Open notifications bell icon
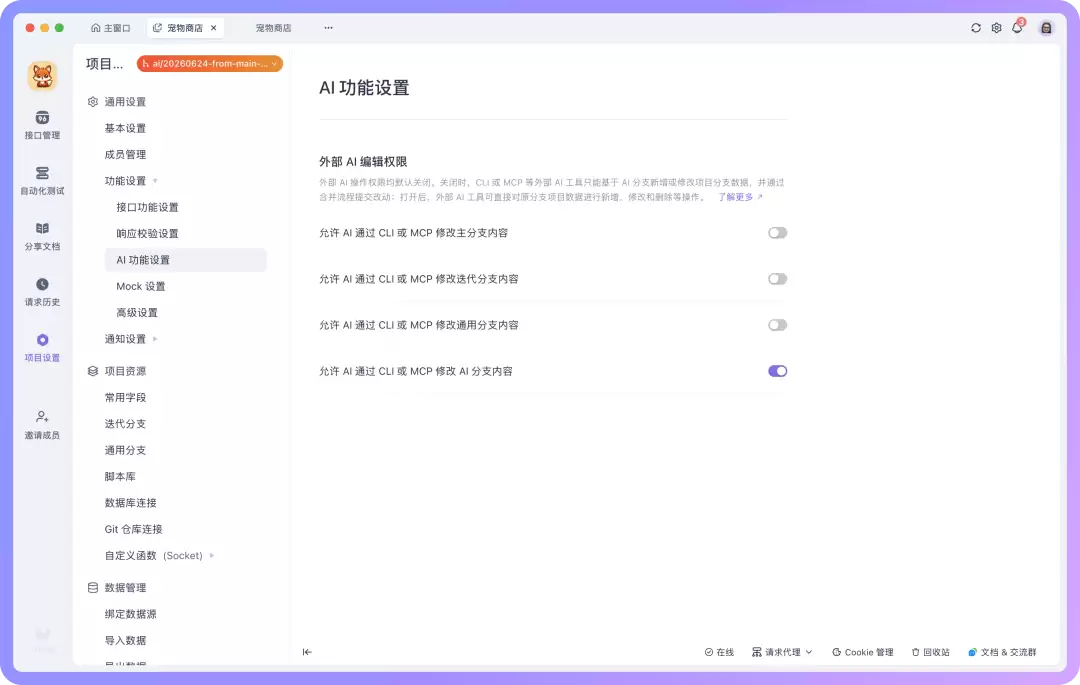Viewport: 1080px width, 685px height. coord(1017,28)
